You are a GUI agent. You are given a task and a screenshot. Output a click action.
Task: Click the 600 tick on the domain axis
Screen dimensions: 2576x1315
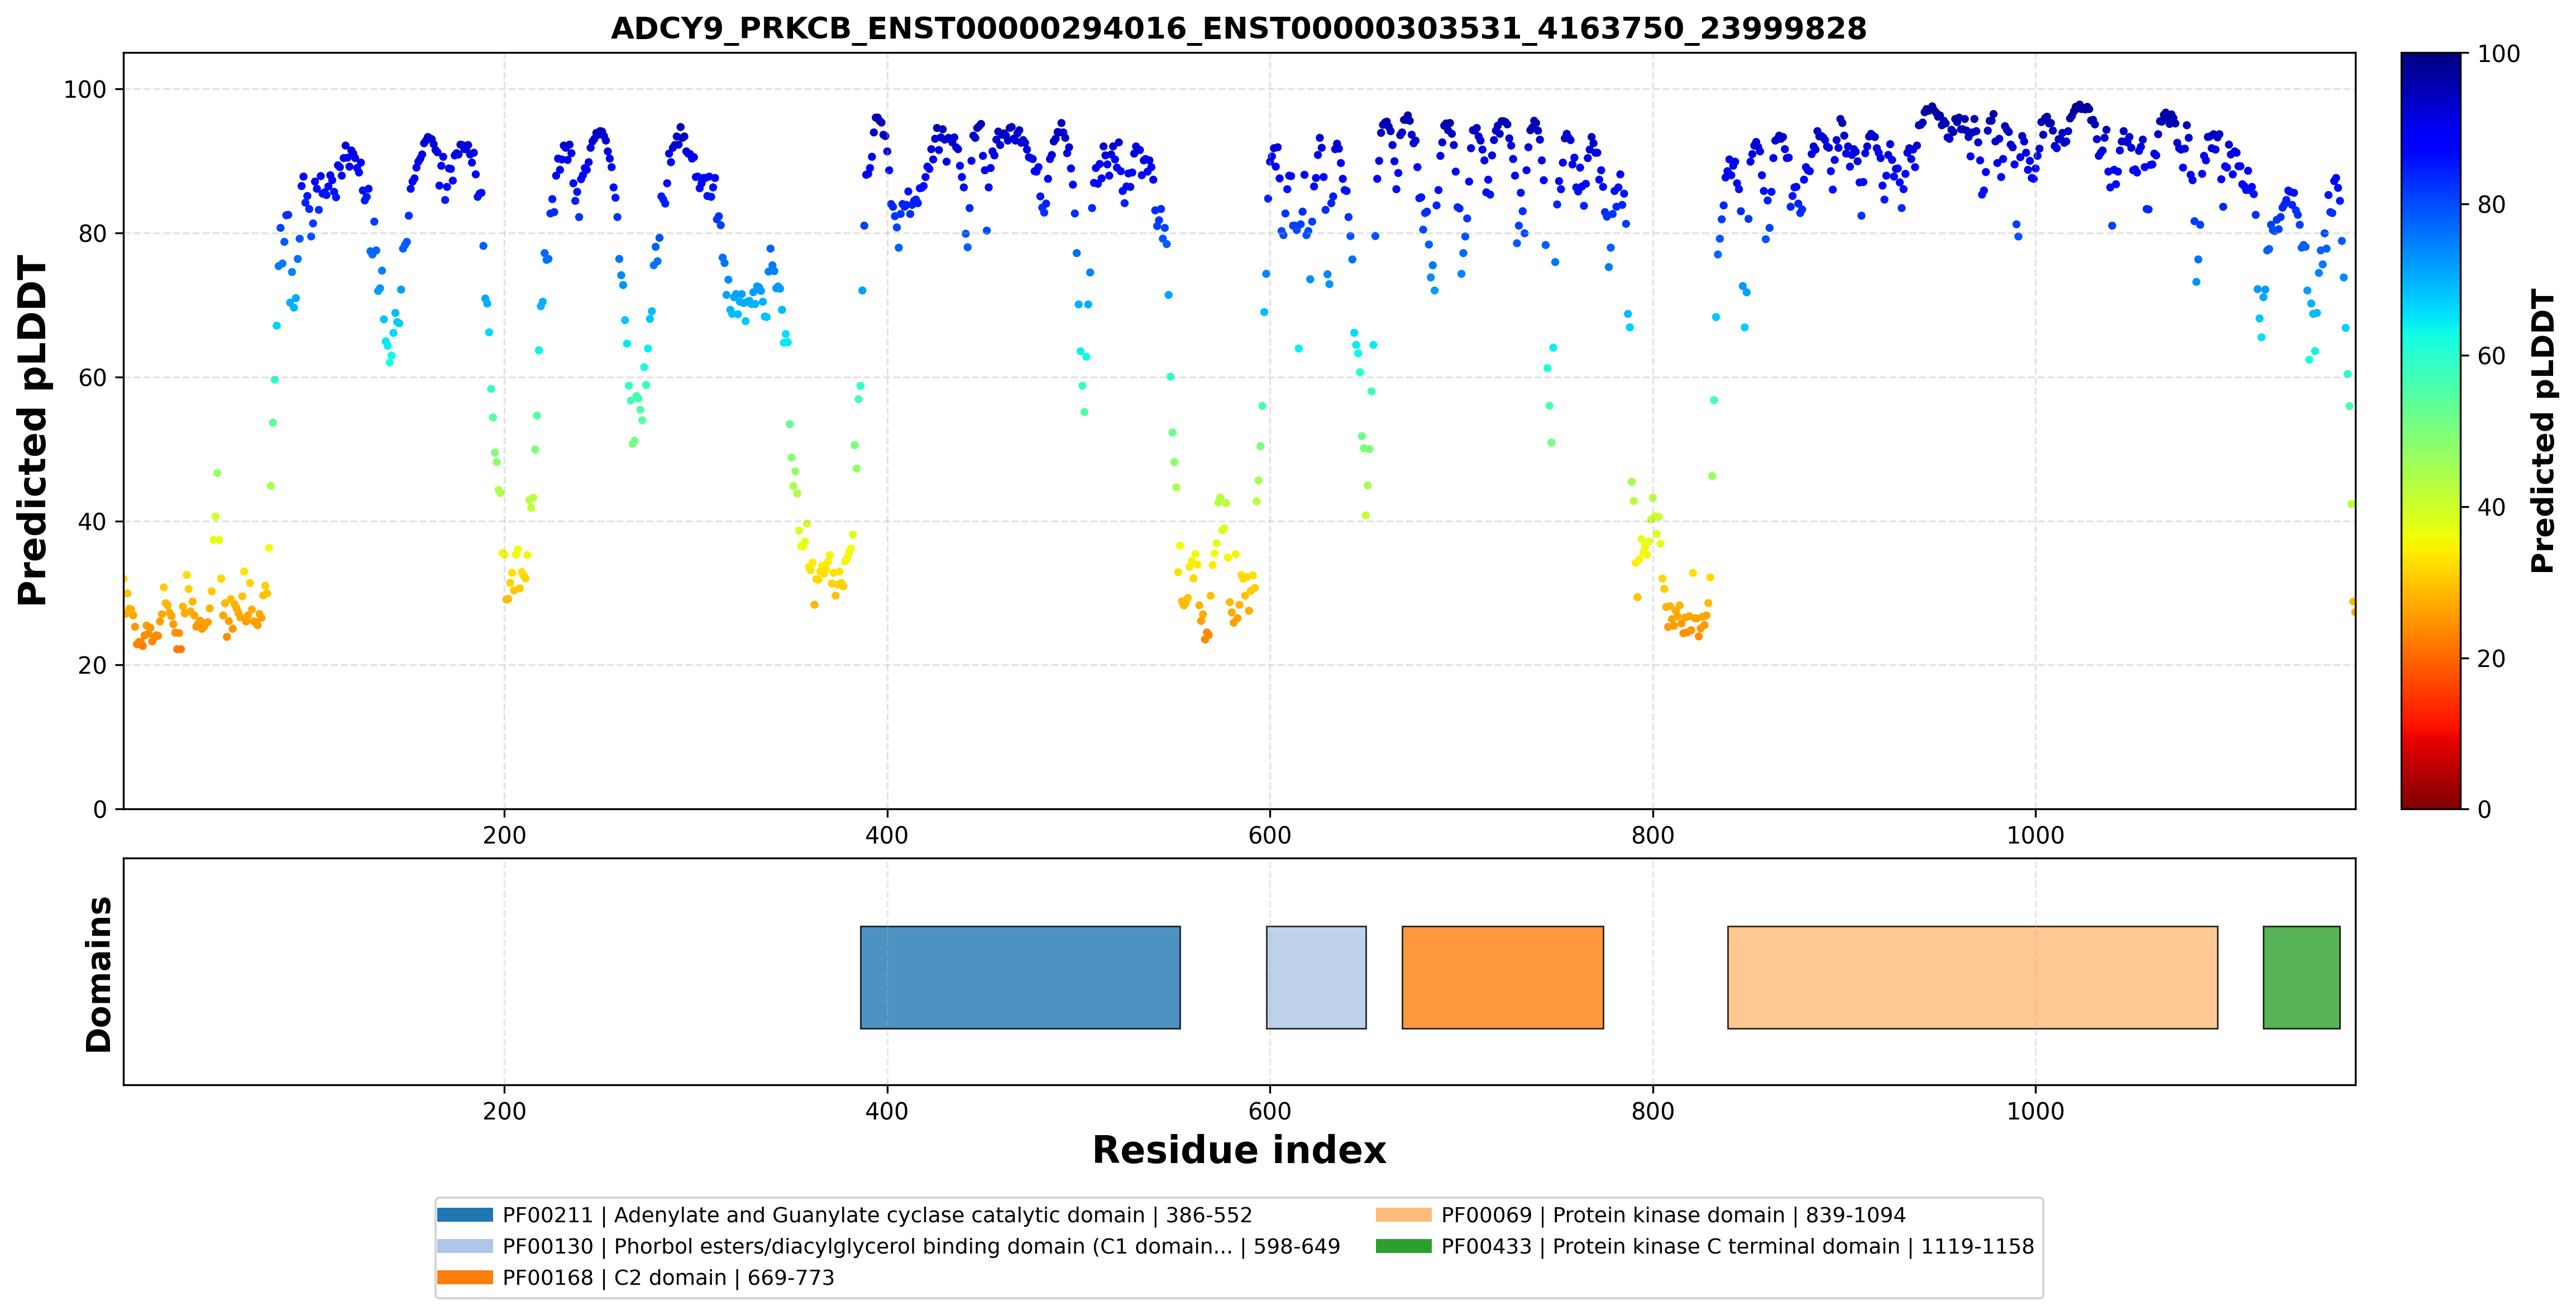click(1270, 1111)
